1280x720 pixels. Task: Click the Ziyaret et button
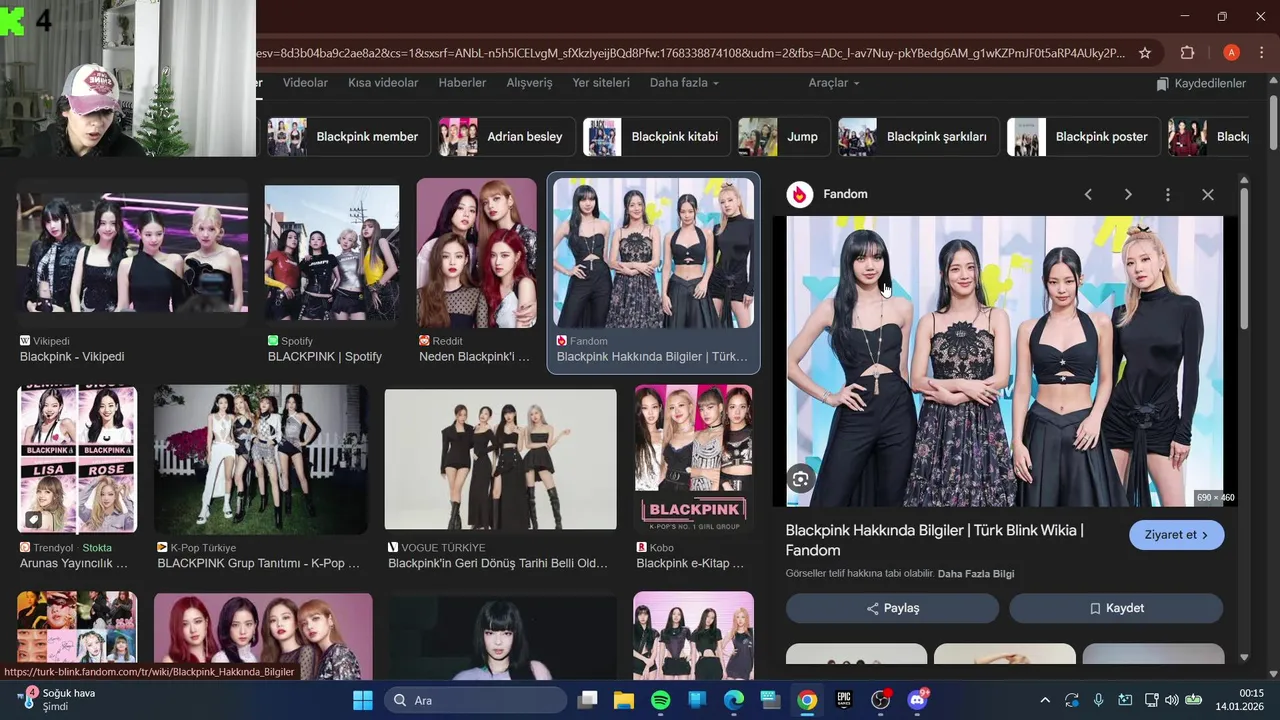(1176, 535)
